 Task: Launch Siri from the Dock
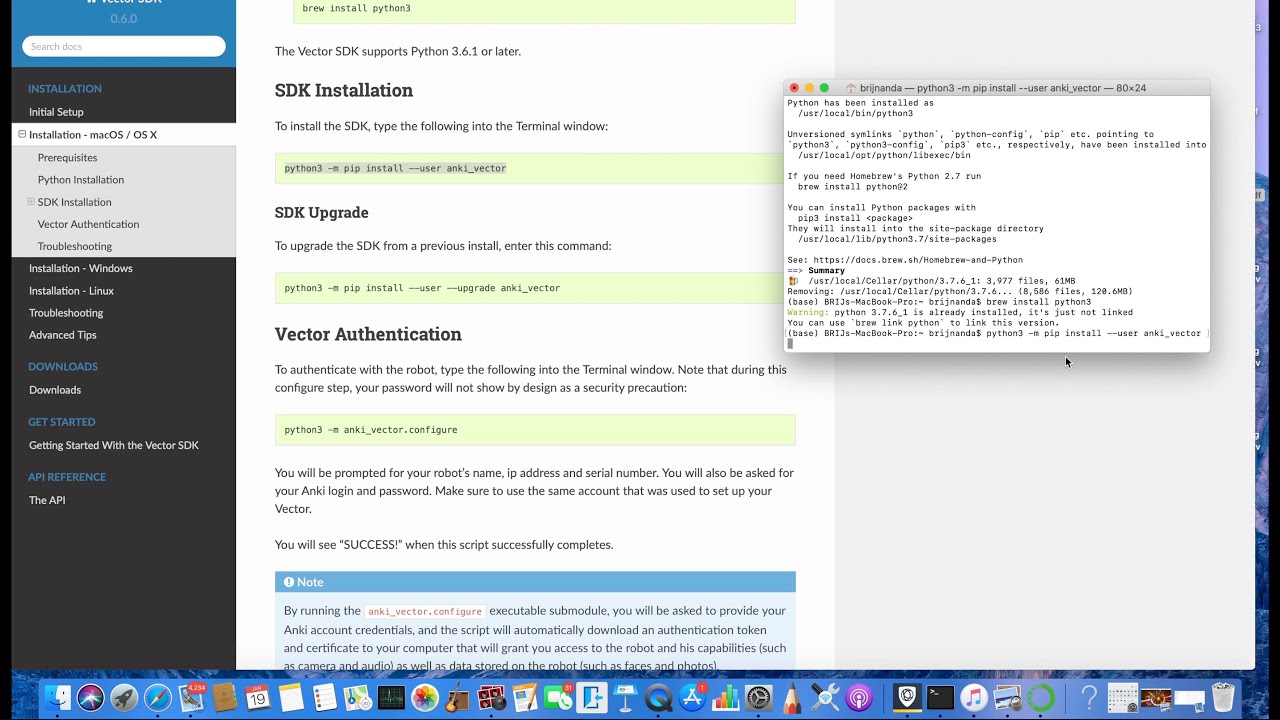(x=91, y=697)
